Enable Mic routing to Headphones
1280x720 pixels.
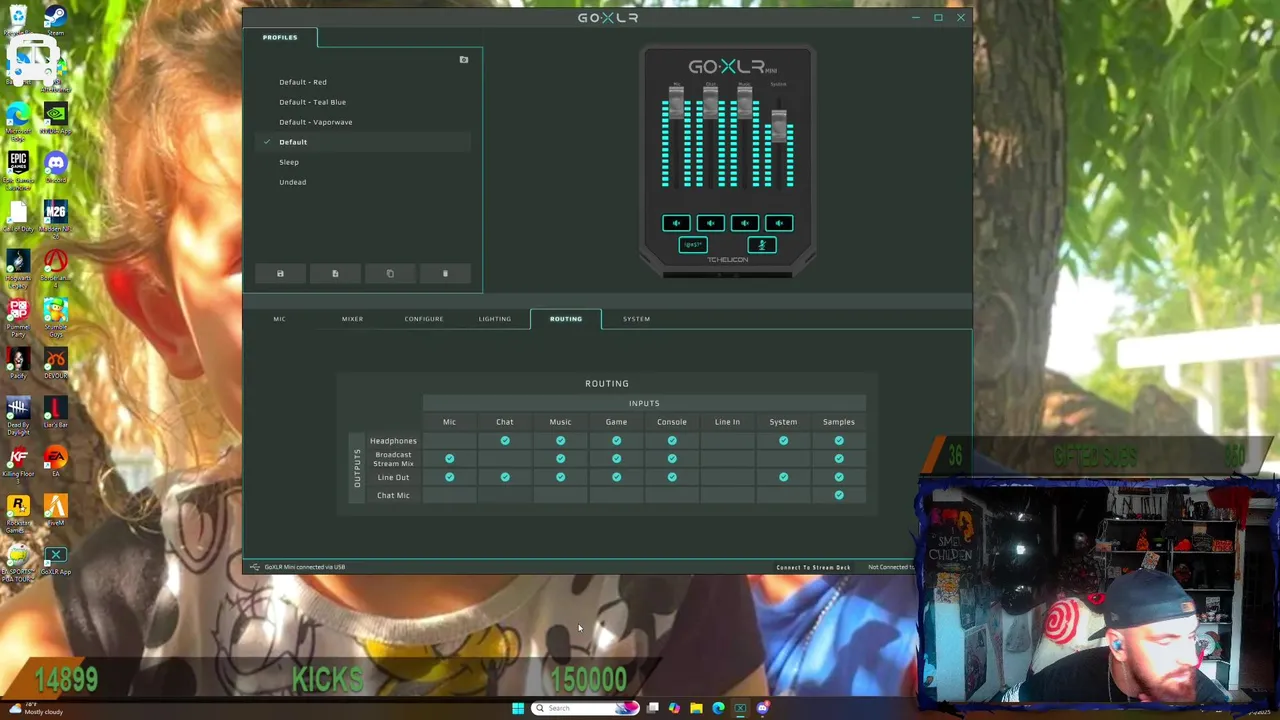point(449,440)
